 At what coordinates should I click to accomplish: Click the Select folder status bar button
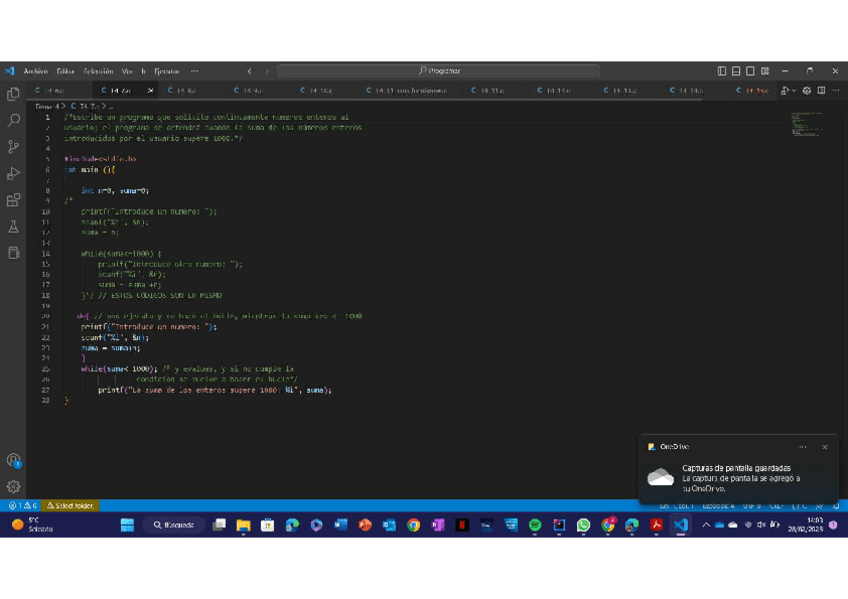click(71, 506)
